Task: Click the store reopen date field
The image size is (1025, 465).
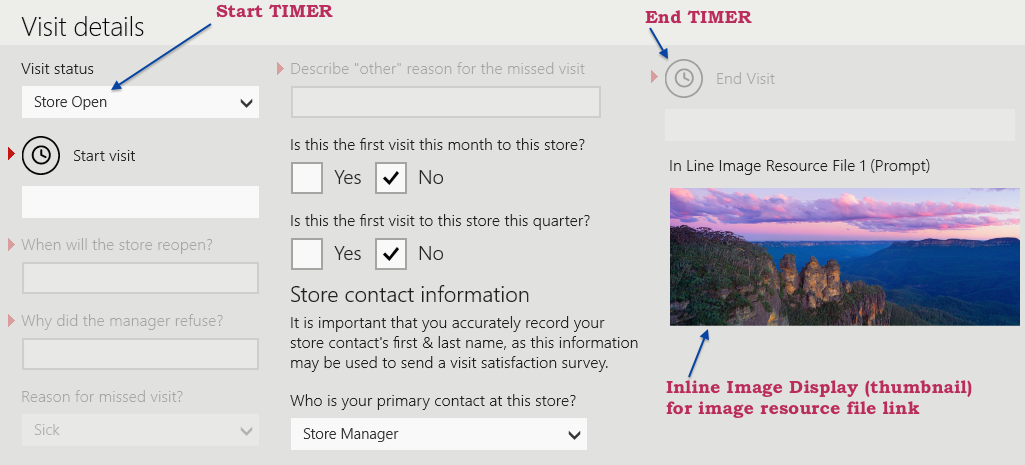Action: pos(140,278)
